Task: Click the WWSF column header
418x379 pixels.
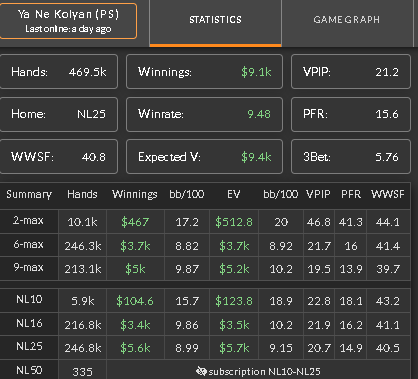Action: (x=388, y=194)
